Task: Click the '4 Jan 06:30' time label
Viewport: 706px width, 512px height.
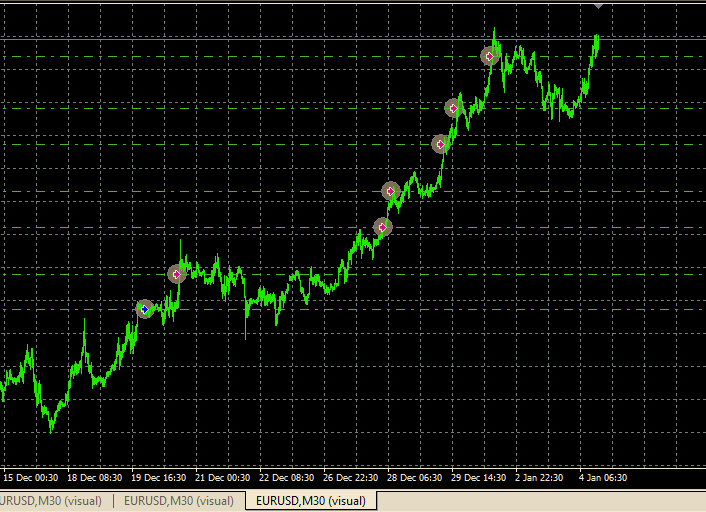Action: click(603, 478)
